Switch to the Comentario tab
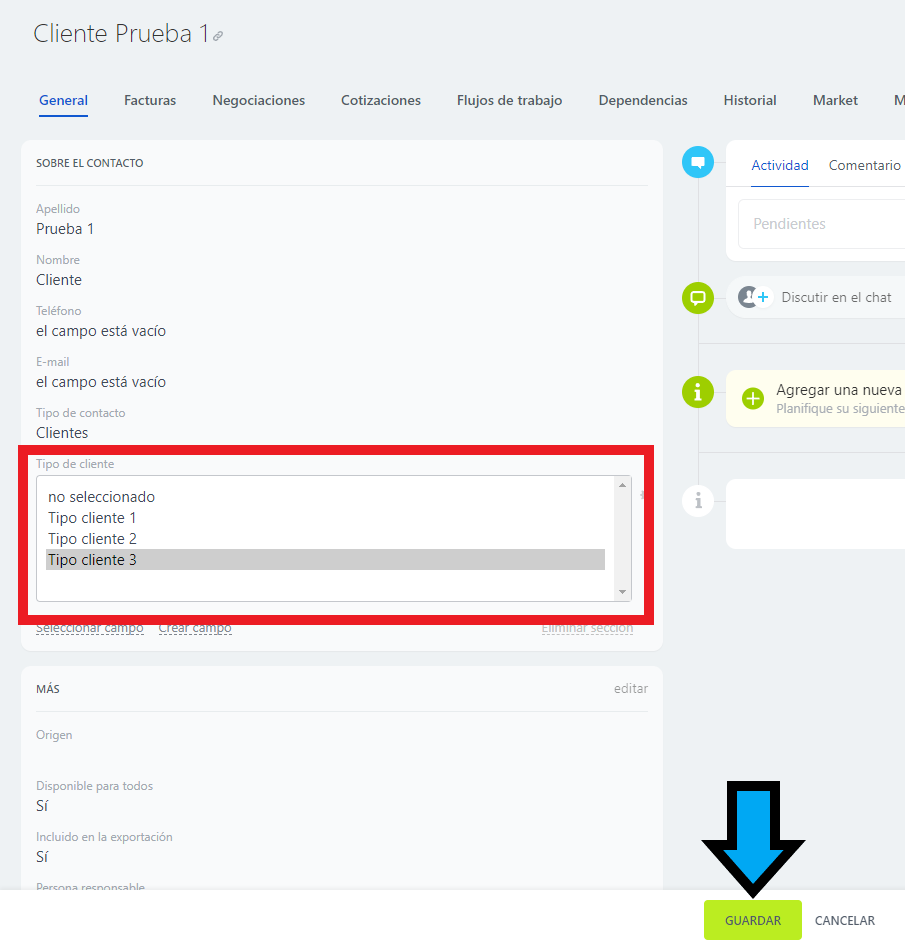 (x=864, y=165)
